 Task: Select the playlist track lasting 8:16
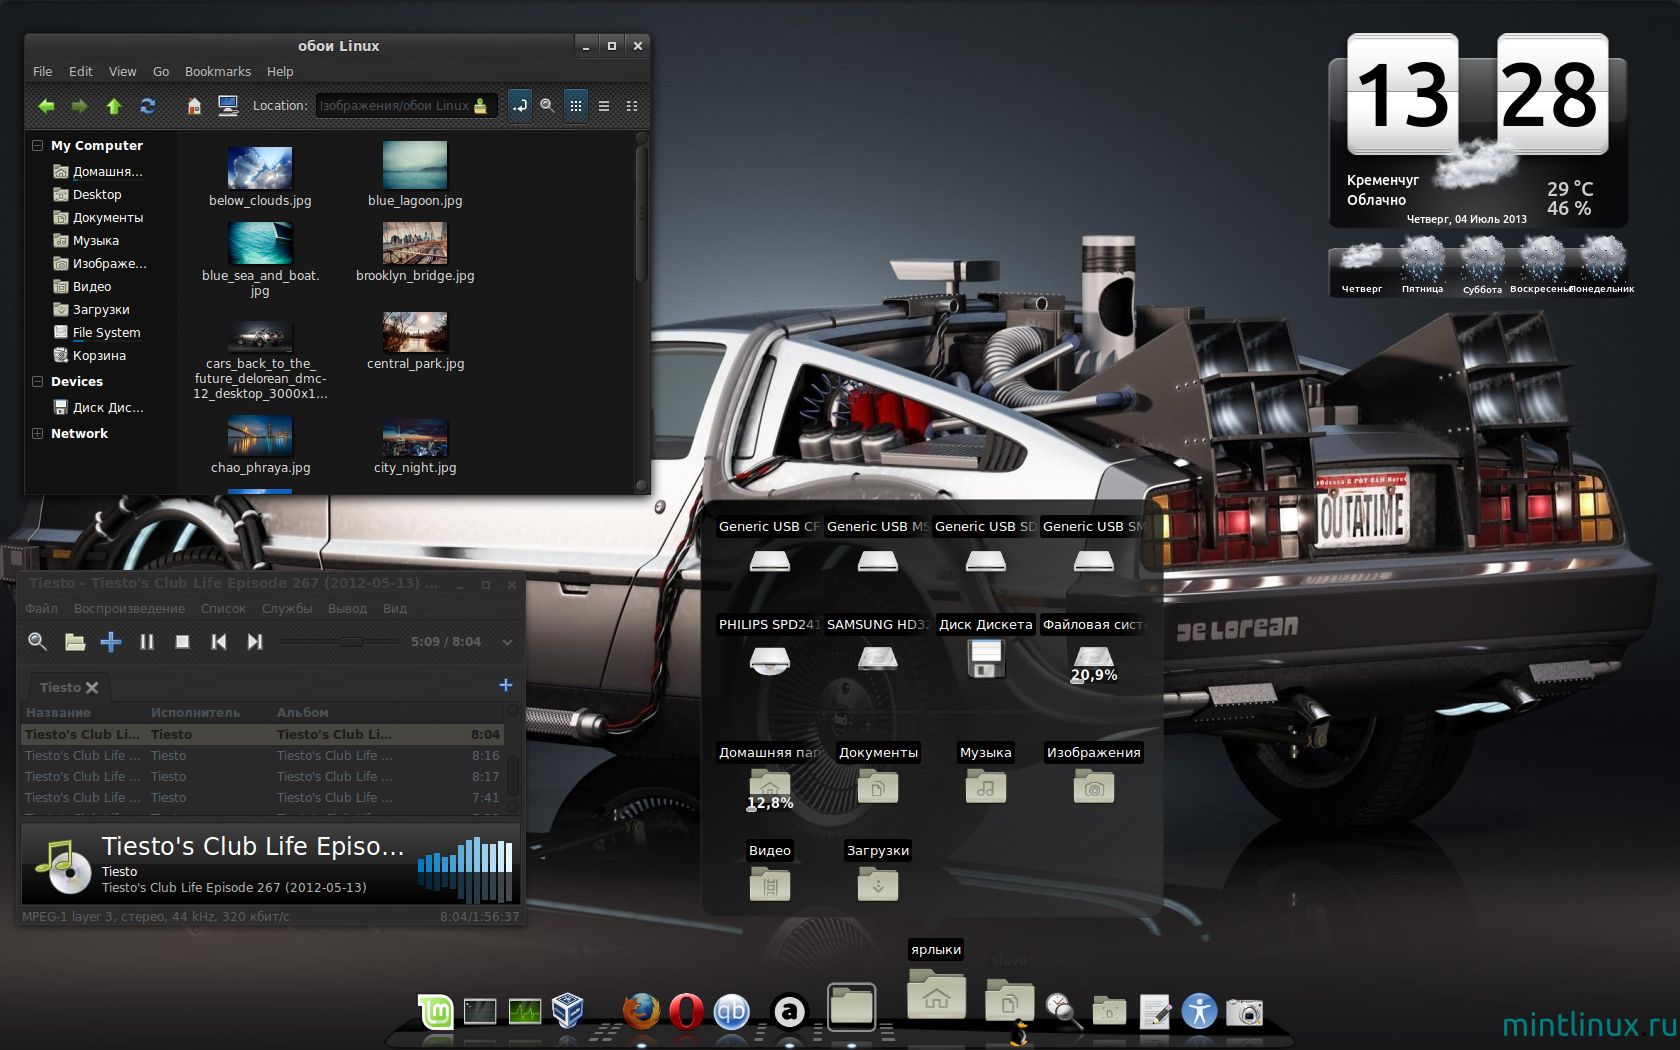262,756
